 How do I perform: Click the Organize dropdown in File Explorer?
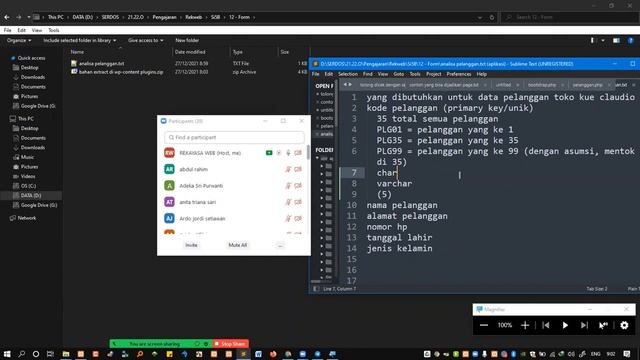19,40
